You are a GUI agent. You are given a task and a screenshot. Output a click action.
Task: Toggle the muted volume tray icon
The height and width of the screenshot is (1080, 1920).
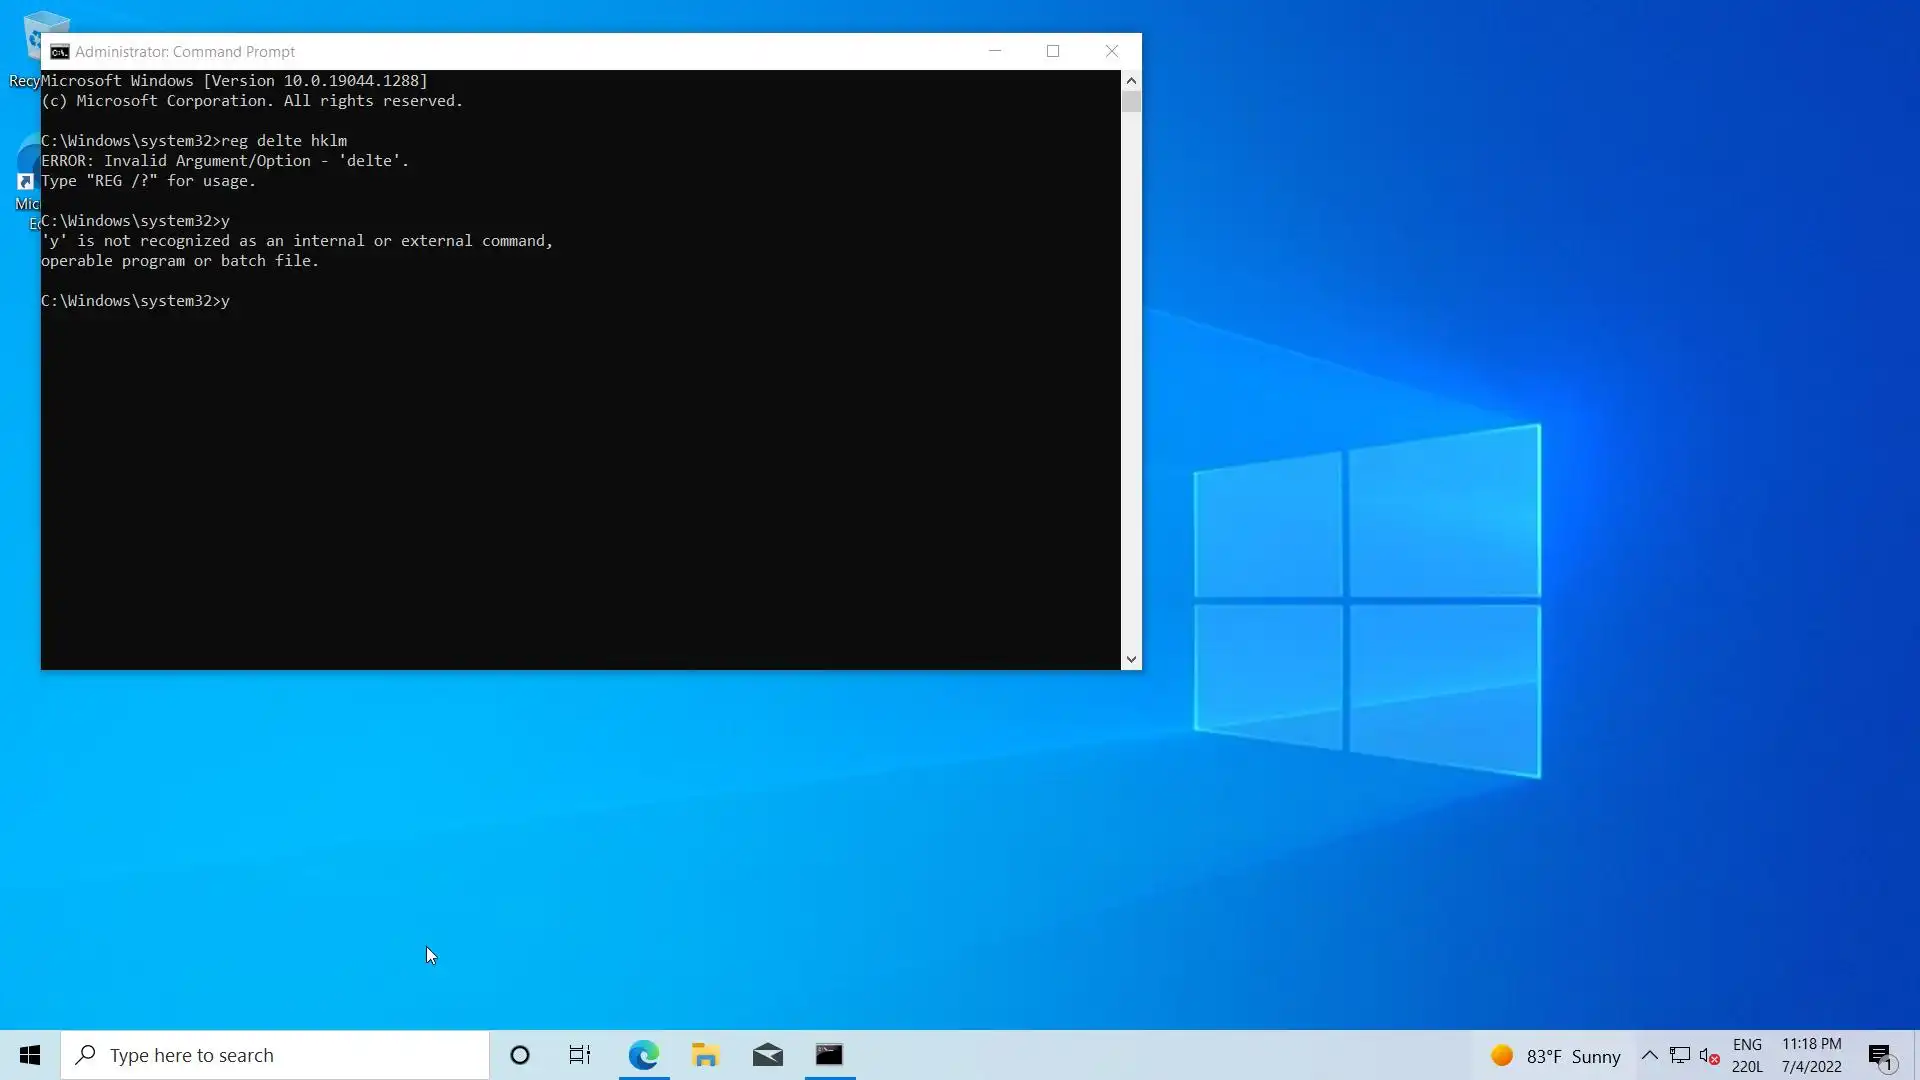tap(1709, 1056)
